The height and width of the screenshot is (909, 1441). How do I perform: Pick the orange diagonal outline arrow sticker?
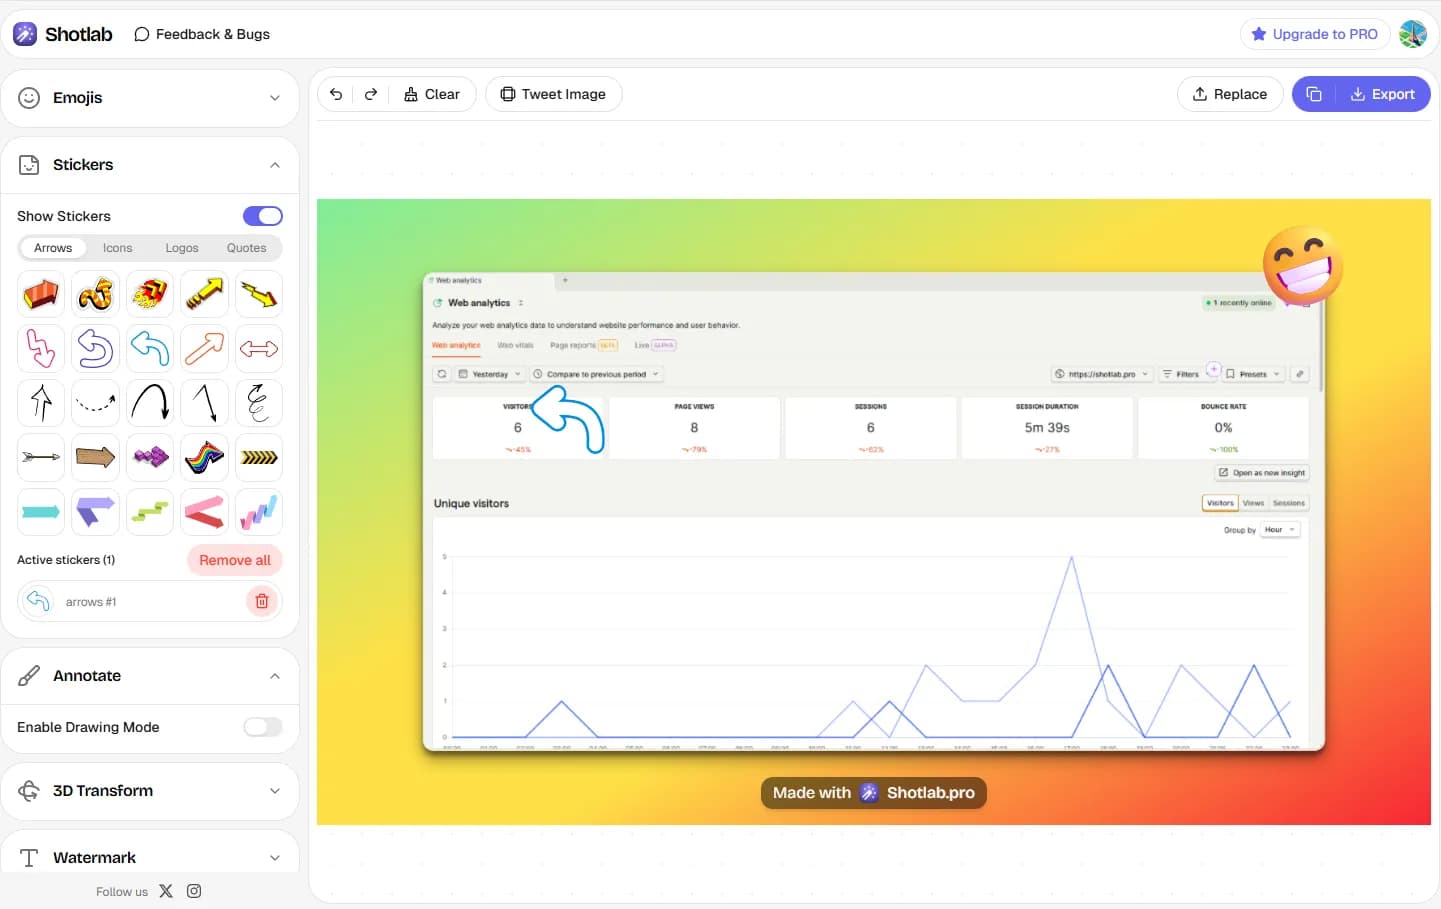click(204, 349)
